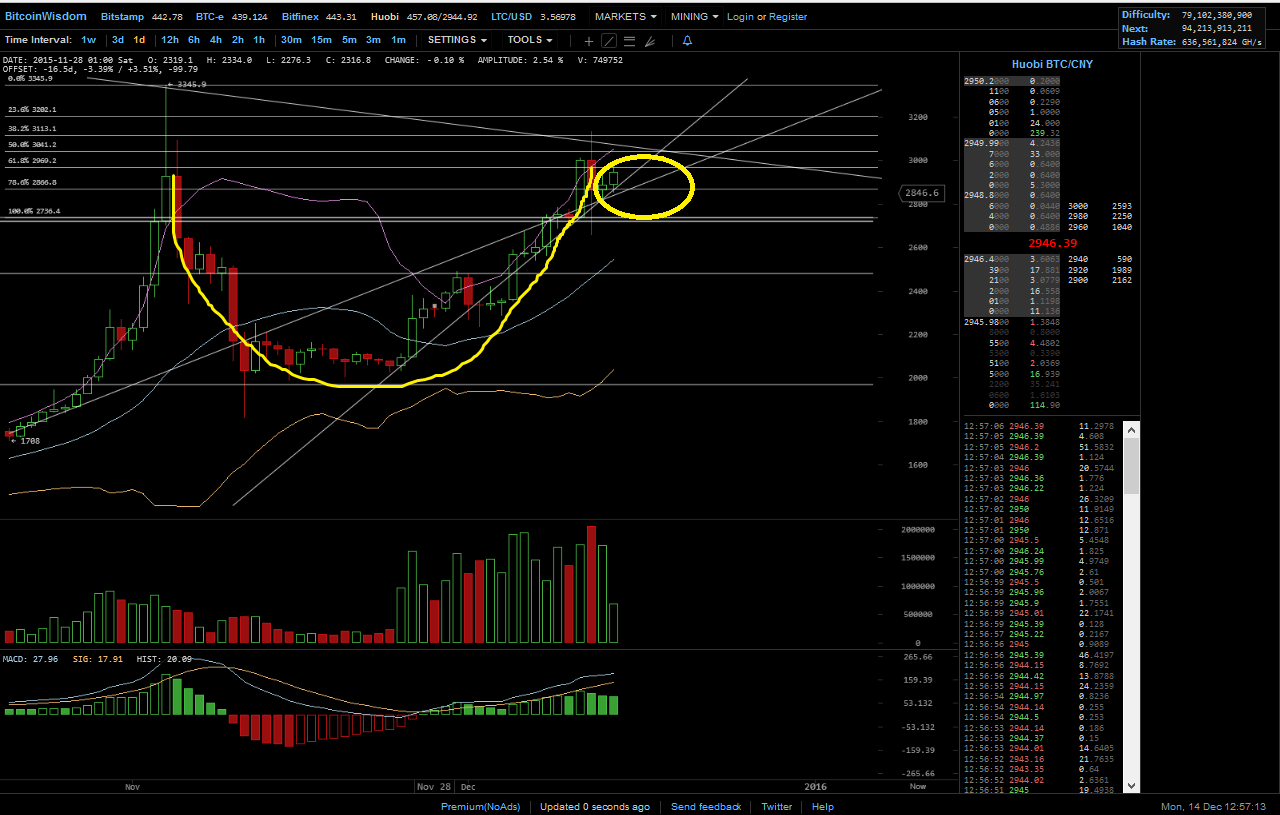The height and width of the screenshot is (815, 1280).
Task: Open the MINING dropdown menu
Action: click(x=696, y=17)
